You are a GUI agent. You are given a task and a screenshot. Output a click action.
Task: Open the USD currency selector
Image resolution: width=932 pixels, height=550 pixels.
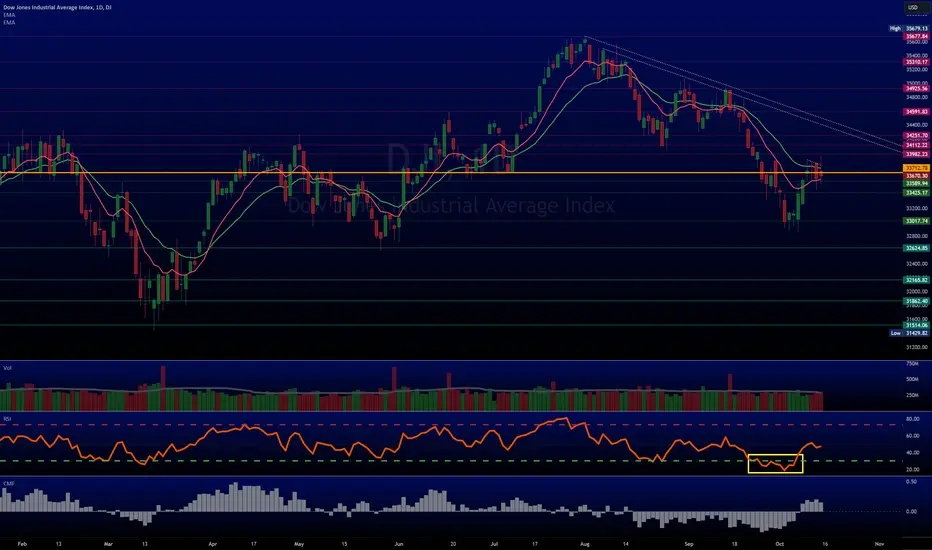[913, 8]
